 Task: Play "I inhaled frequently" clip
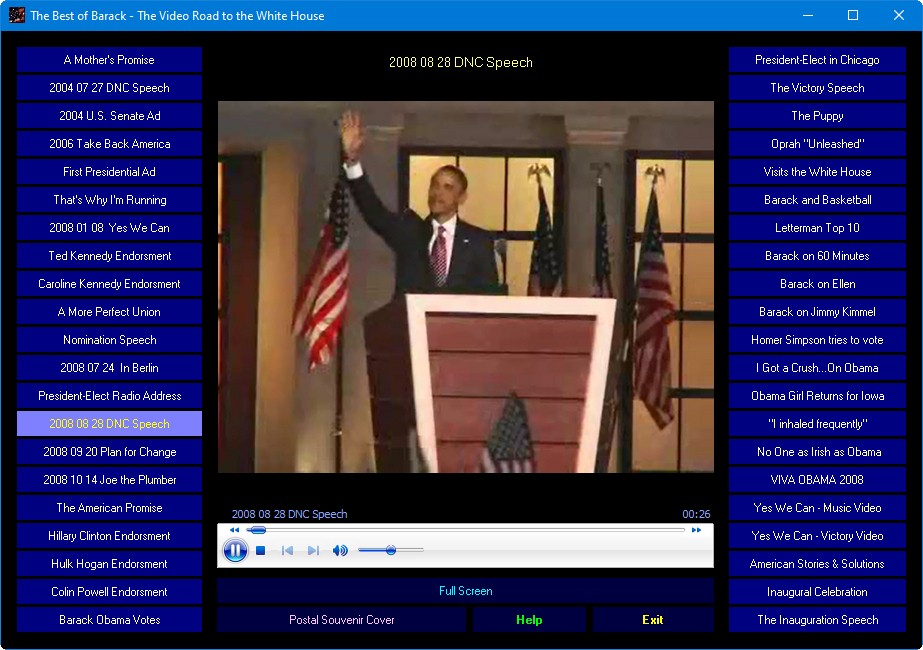pyautogui.click(x=817, y=423)
